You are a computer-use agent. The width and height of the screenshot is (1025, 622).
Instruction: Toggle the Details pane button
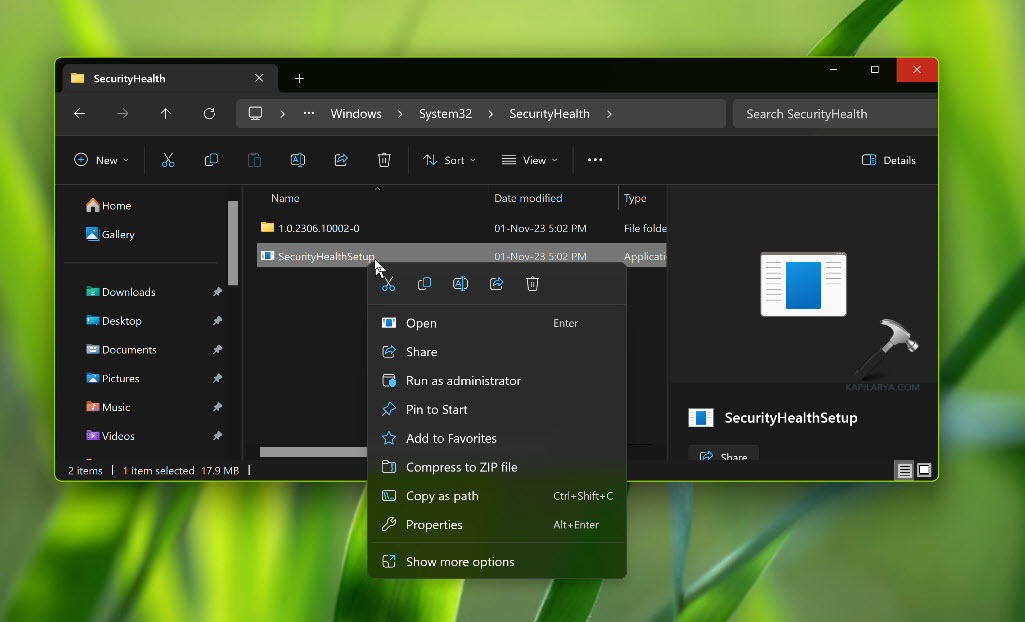[889, 160]
